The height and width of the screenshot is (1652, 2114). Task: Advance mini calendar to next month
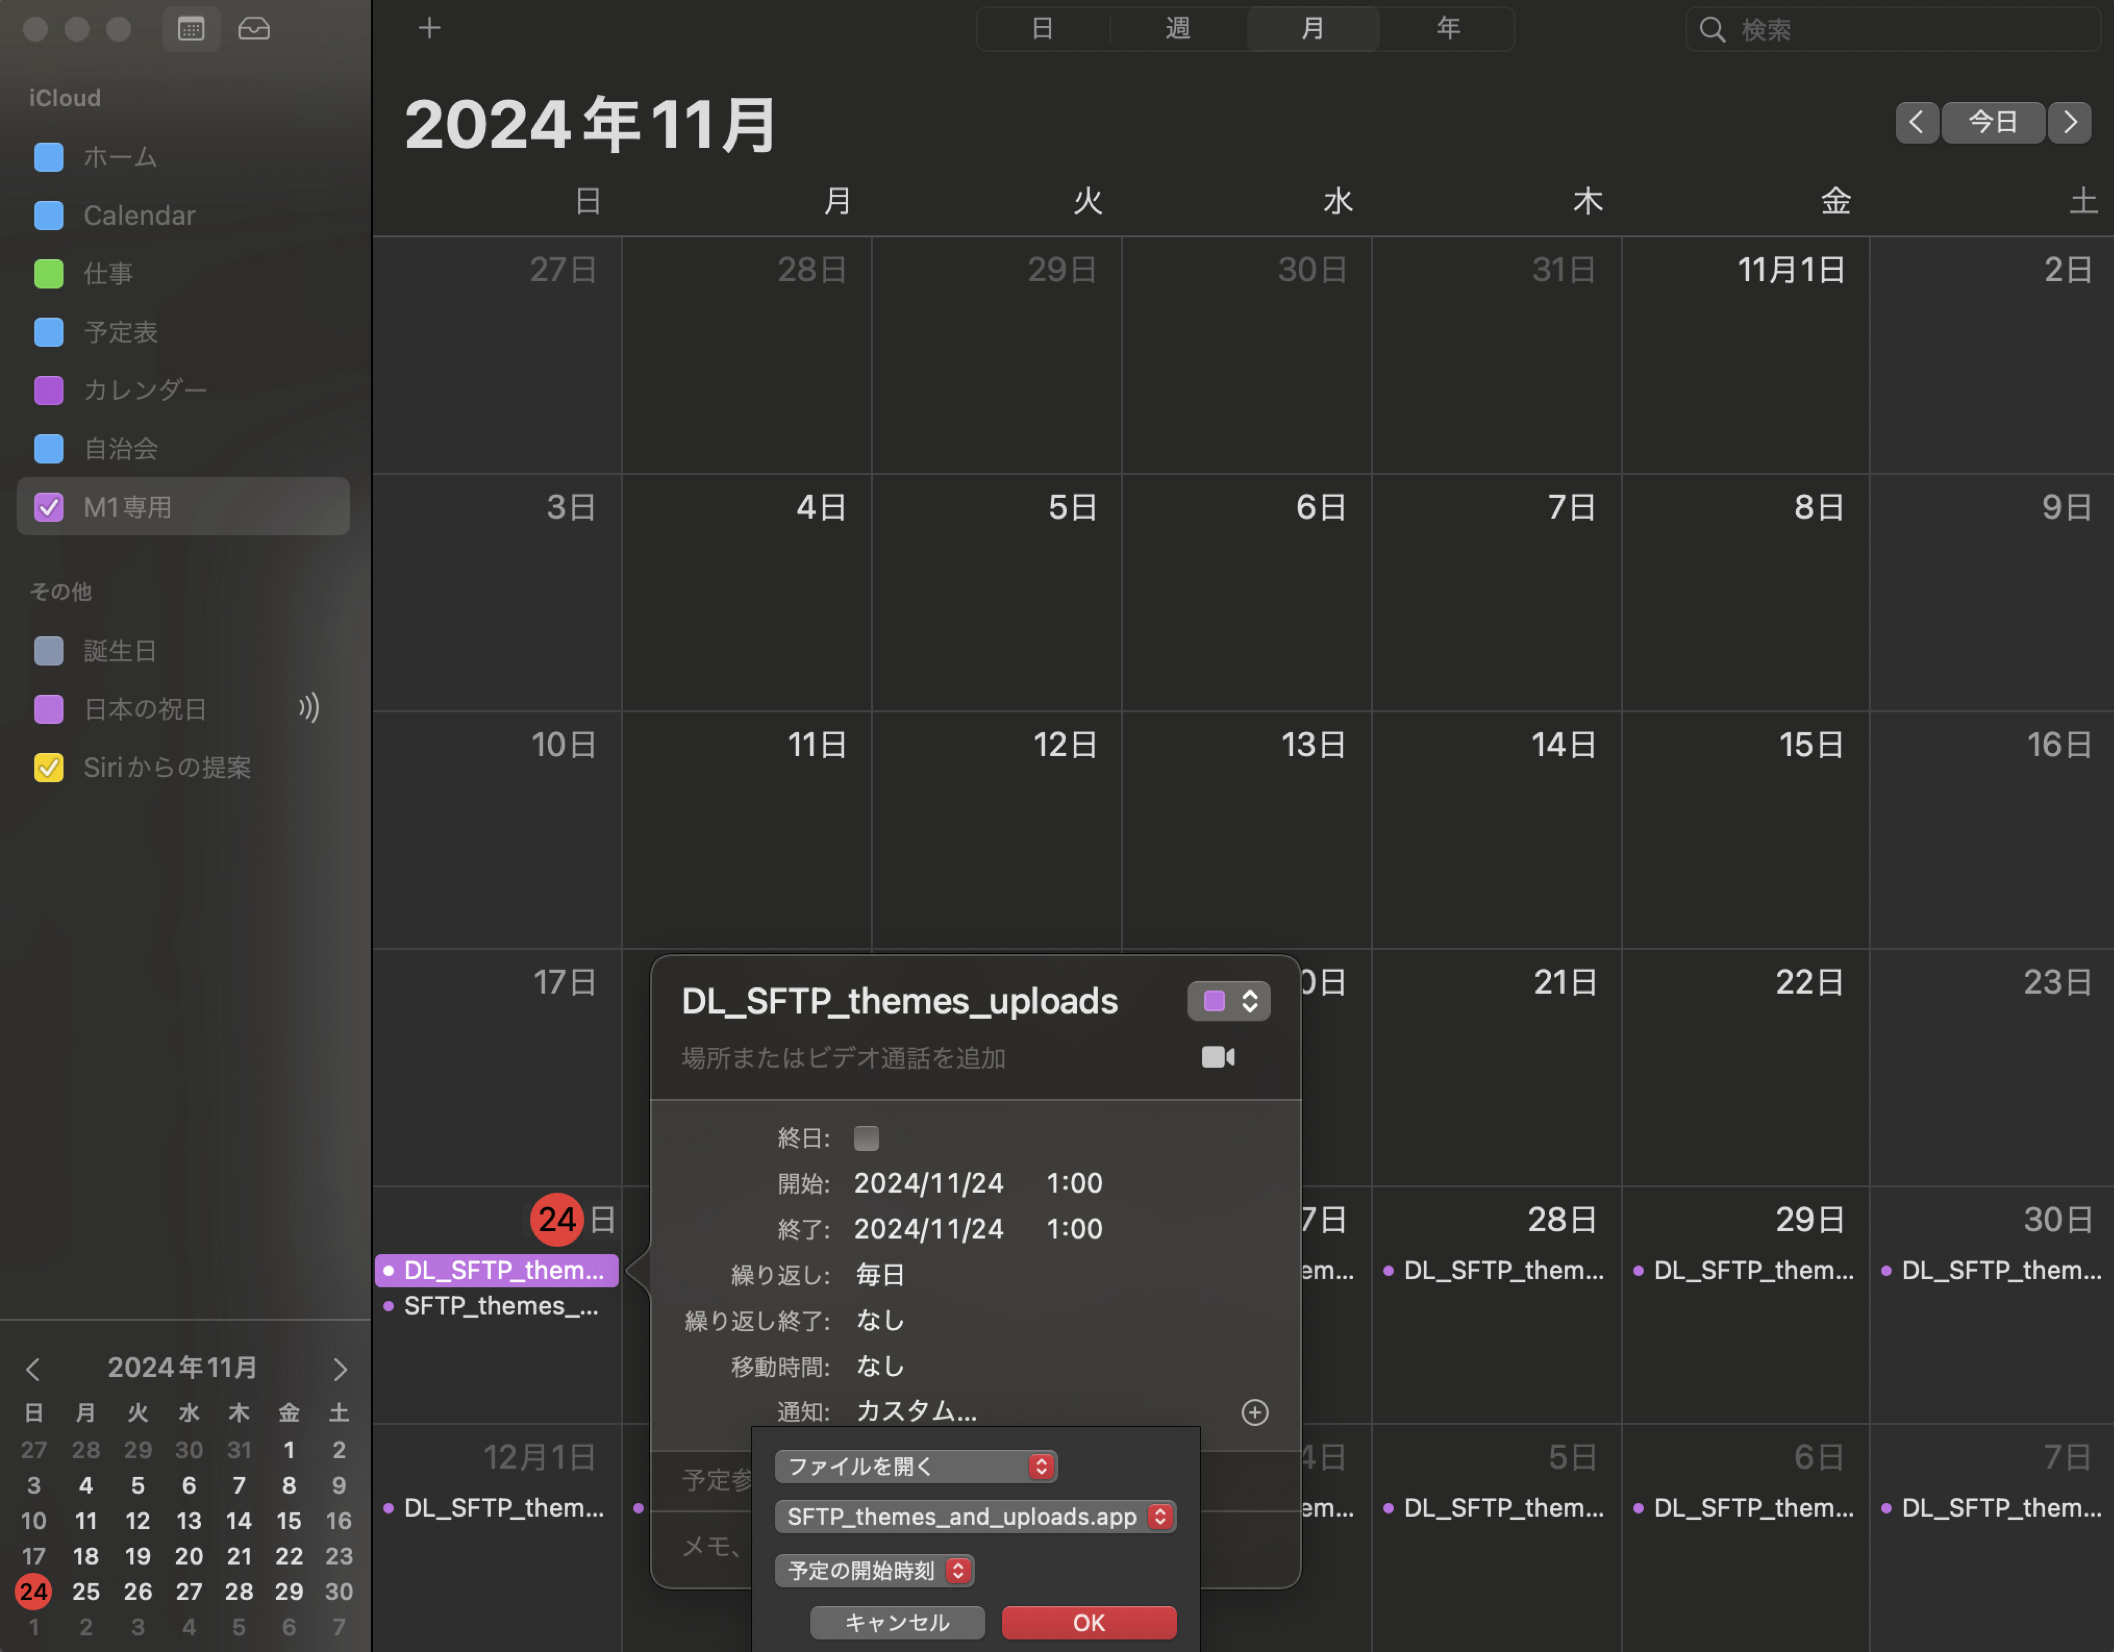pyautogui.click(x=340, y=1368)
